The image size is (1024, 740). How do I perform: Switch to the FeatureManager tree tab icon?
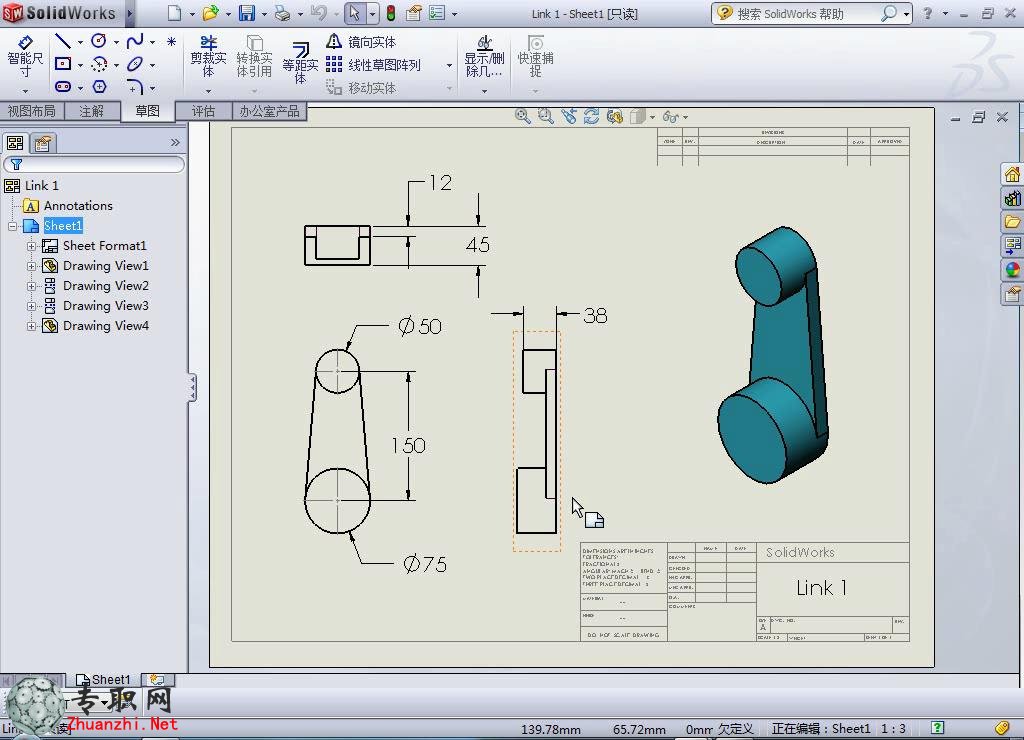(x=15, y=142)
